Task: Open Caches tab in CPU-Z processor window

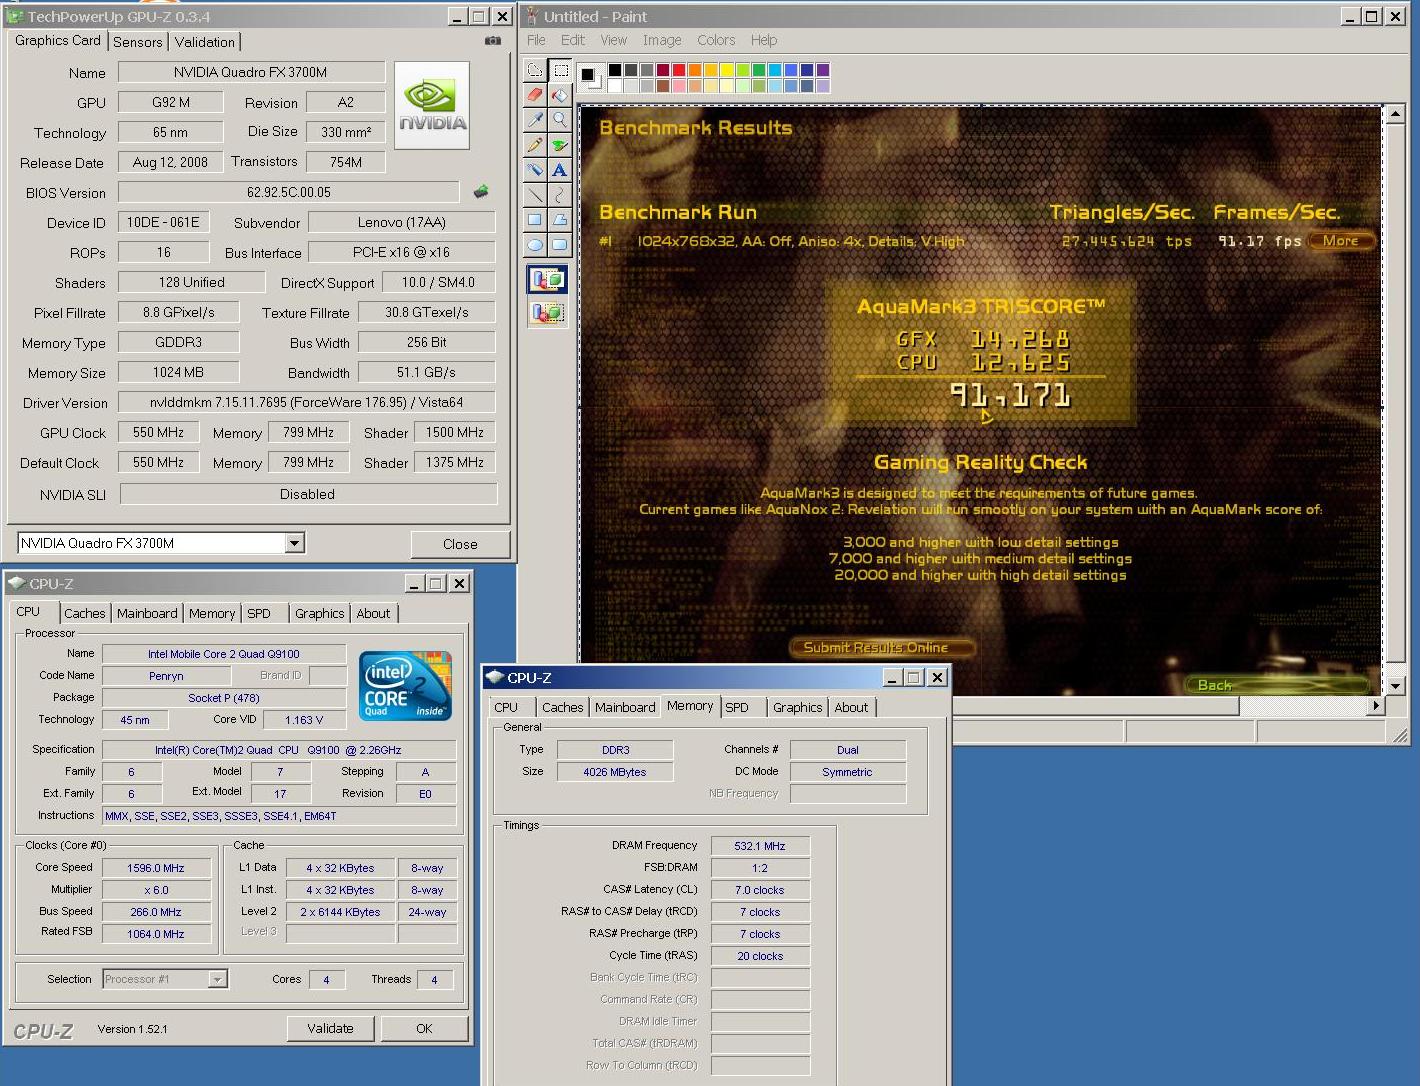Action: coord(85,613)
